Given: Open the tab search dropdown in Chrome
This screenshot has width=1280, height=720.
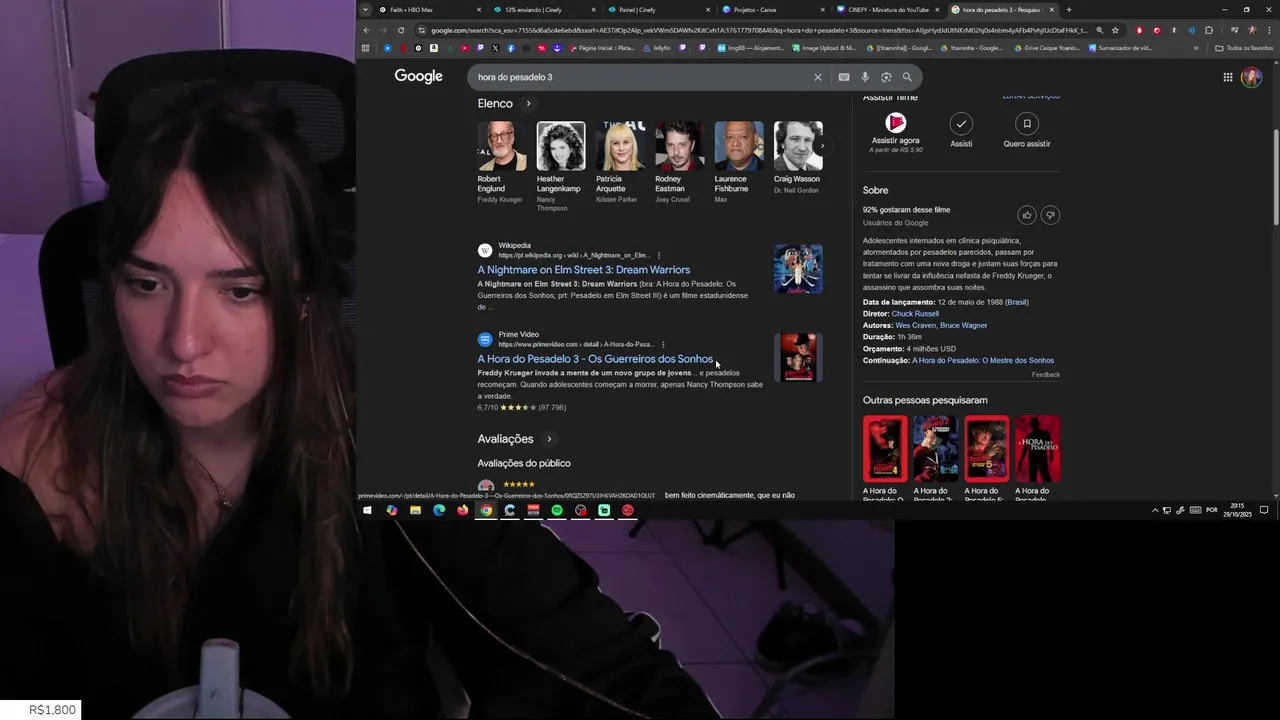Looking at the screenshot, I should pyautogui.click(x=366, y=9).
